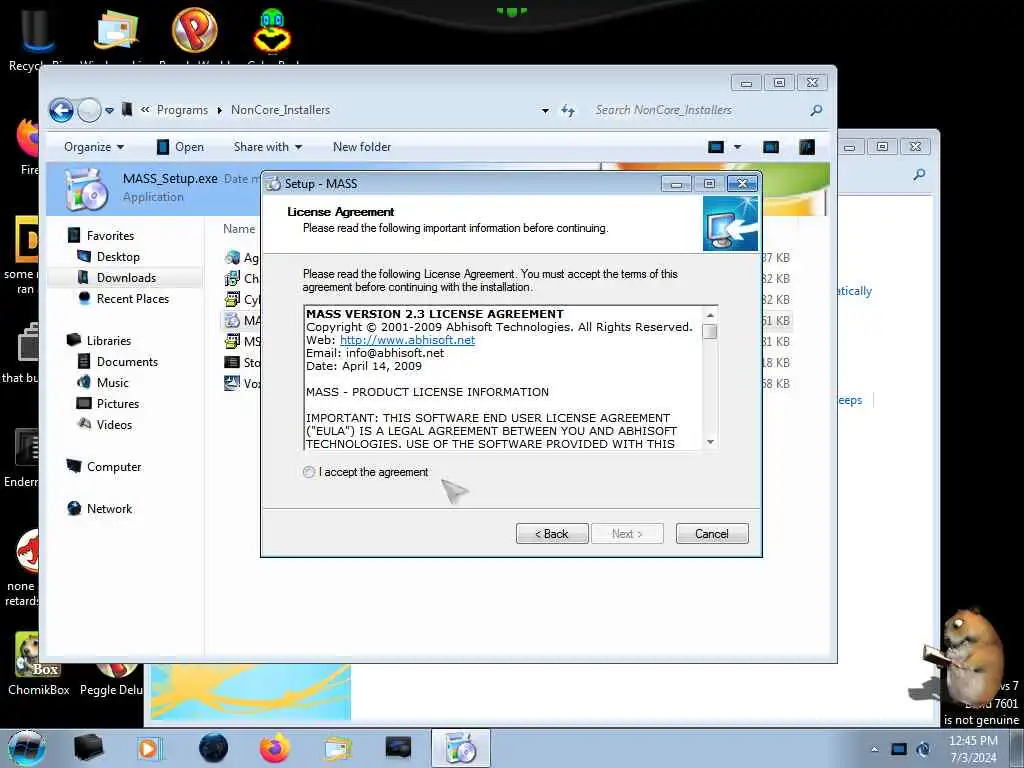Click the monitor icon in the system tray

[x=899, y=749]
